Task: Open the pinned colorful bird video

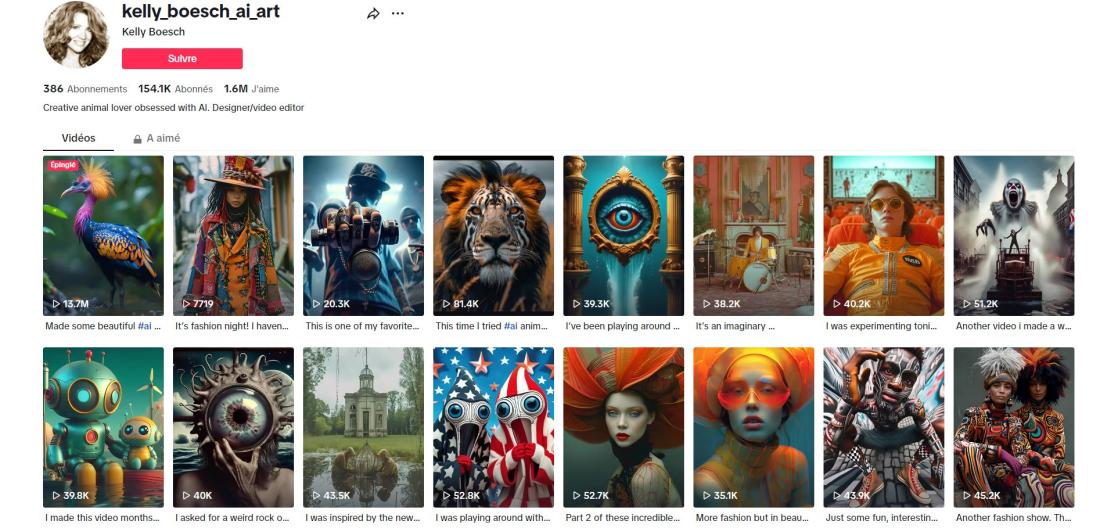Action: [x=103, y=236]
